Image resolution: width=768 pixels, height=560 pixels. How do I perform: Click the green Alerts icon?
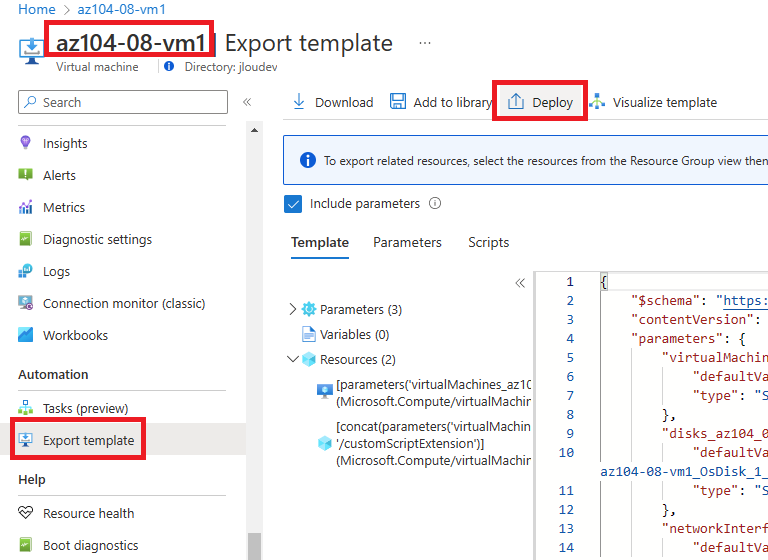coord(25,174)
